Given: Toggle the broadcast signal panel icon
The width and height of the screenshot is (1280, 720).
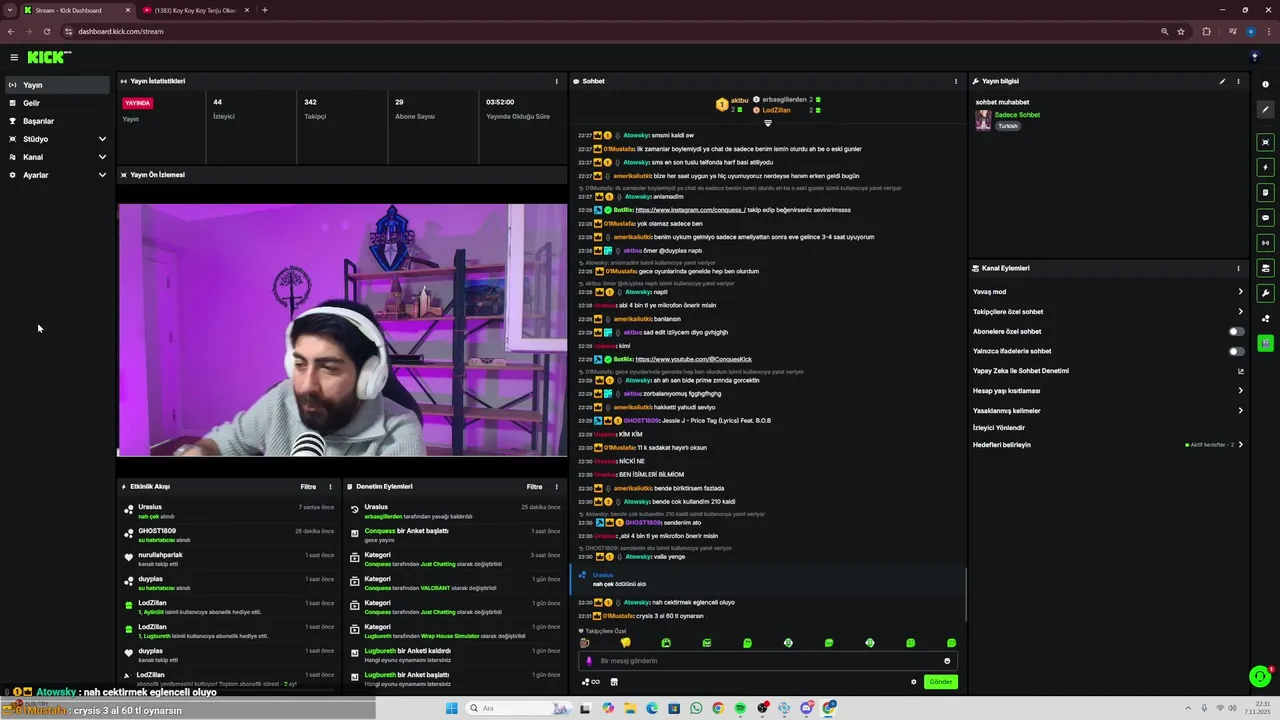Looking at the screenshot, I should [x=1265, y=242].
